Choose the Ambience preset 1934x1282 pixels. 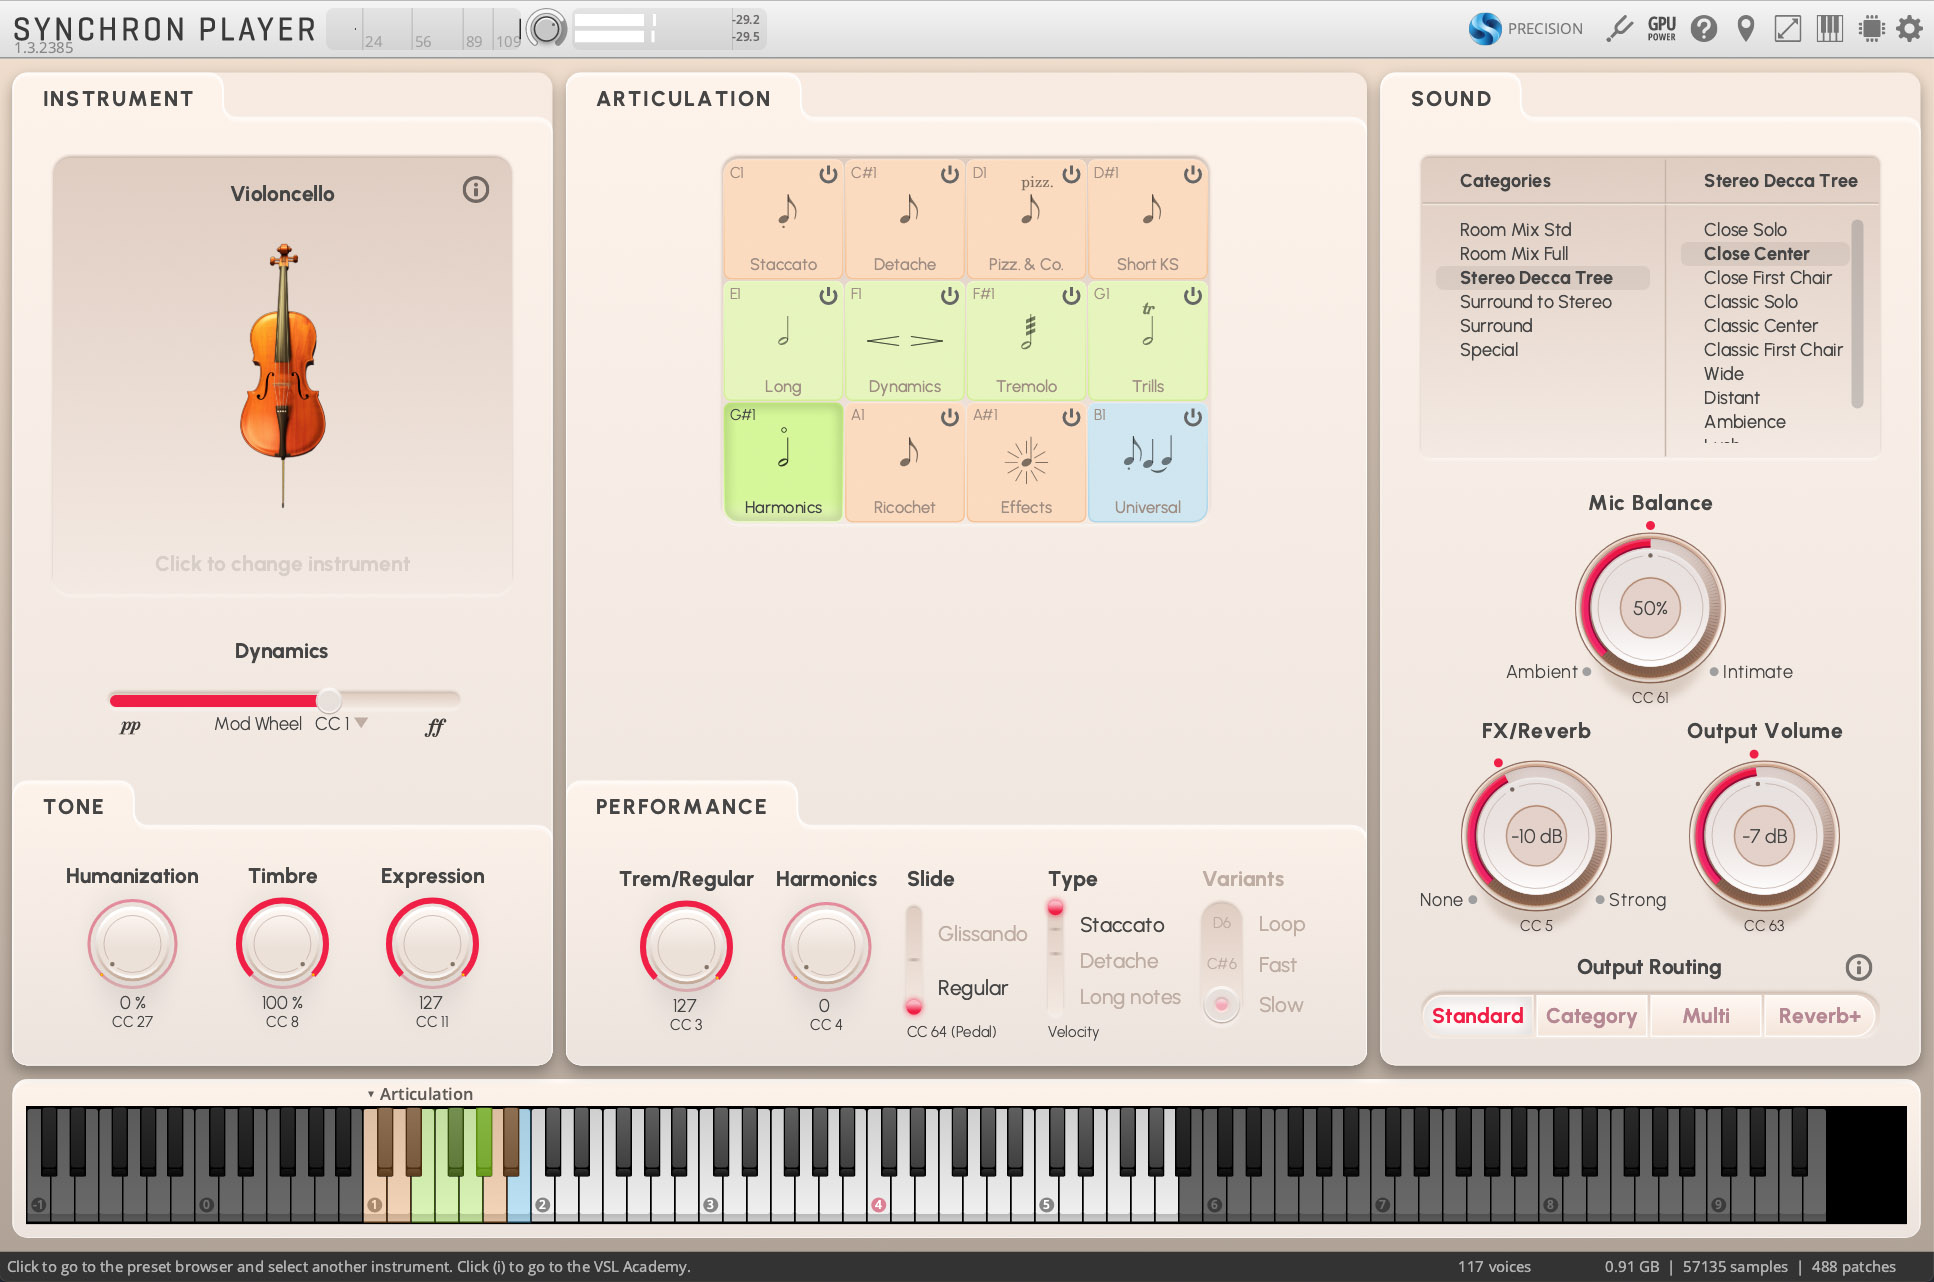tap(1744, 422)
